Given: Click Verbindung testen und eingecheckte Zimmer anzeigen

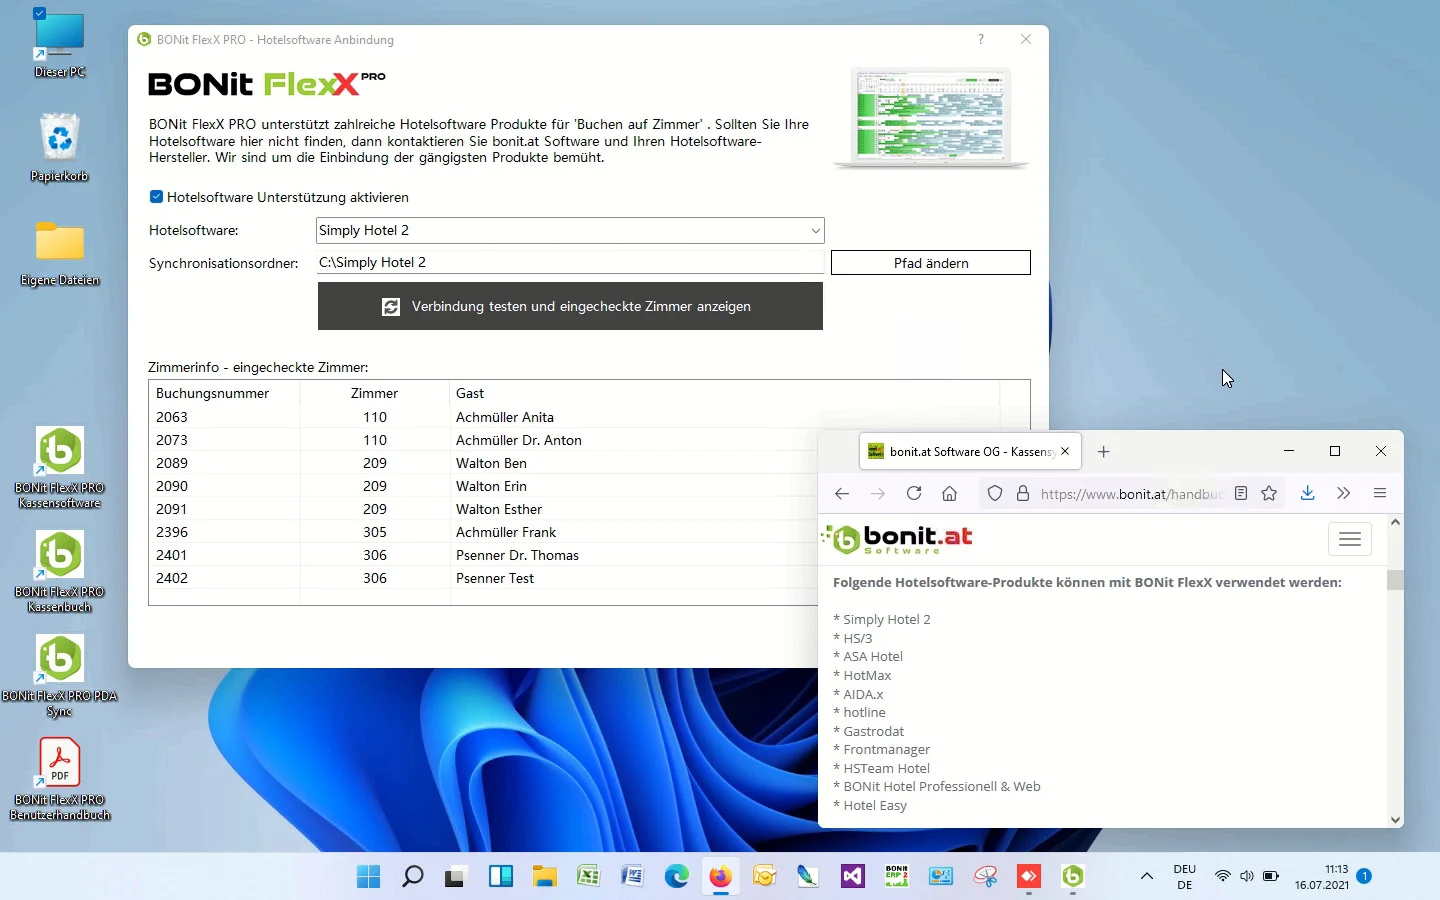Looking at the screenshot, I should pos(570,306).
